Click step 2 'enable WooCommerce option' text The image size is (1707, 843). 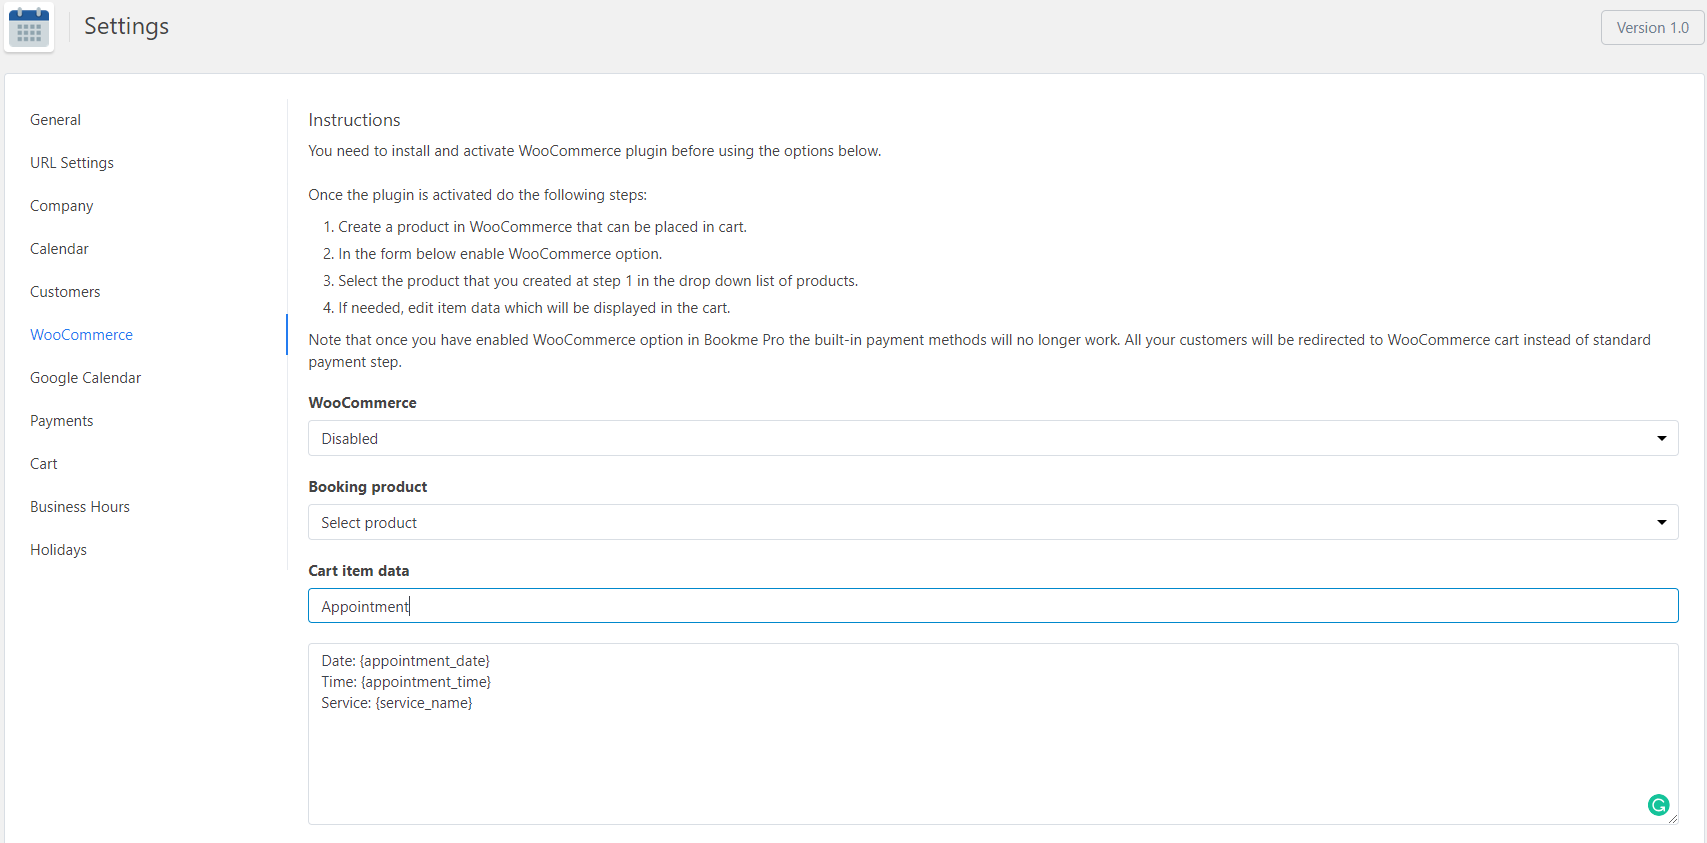(x=500, y=254)
